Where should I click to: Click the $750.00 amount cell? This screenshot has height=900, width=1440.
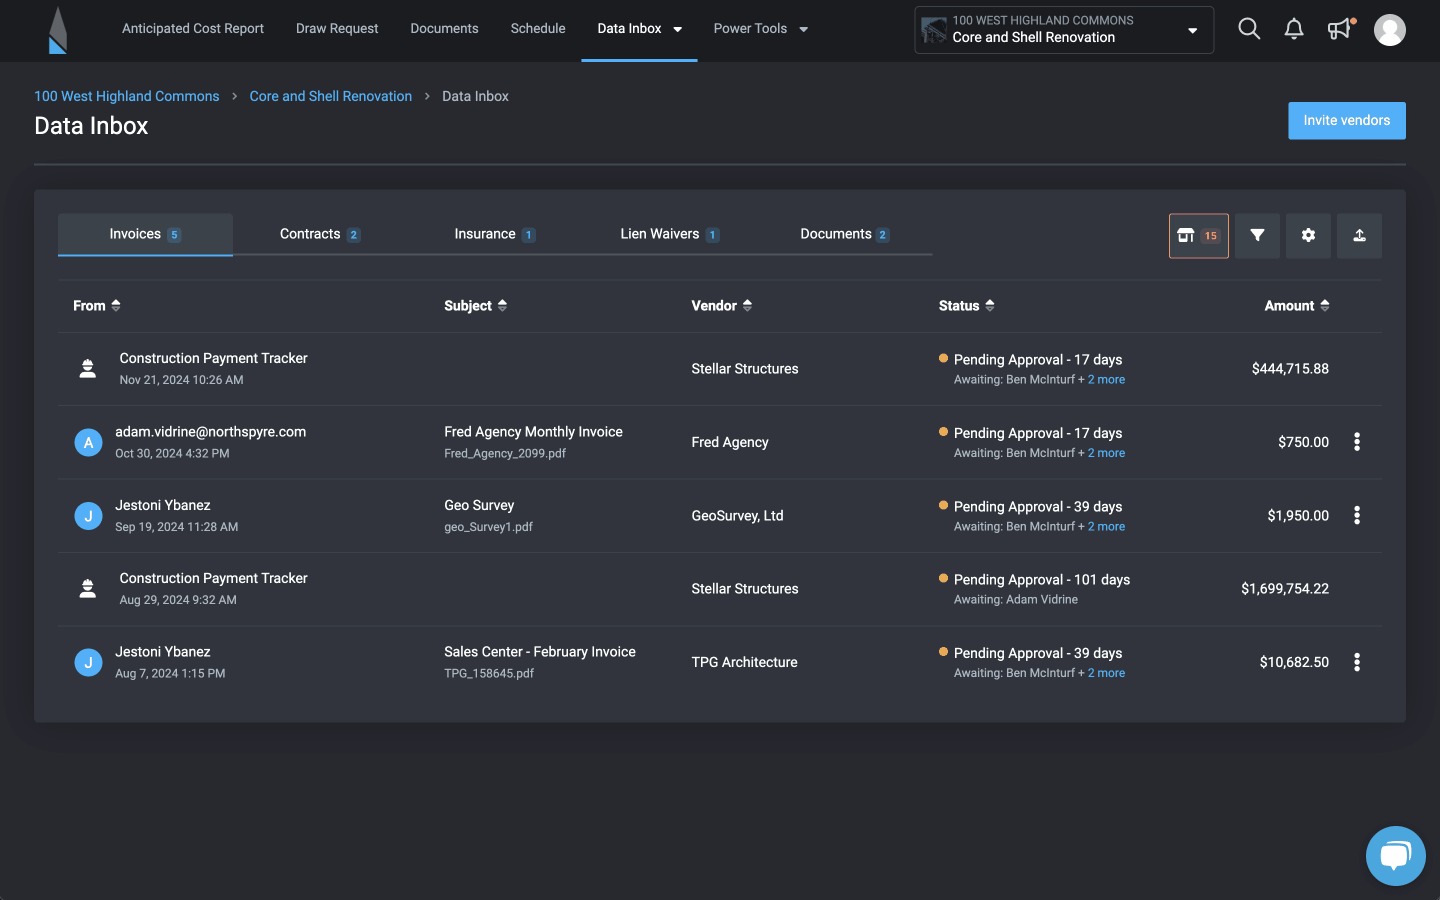tap(1303, 442)
